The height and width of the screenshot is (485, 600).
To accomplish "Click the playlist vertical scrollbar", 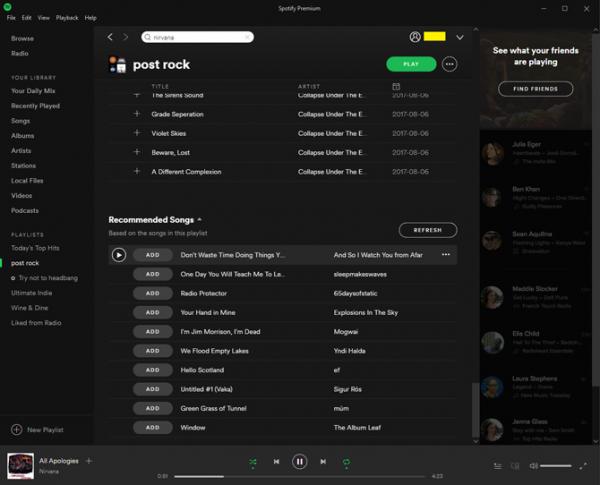I will 475,410.
